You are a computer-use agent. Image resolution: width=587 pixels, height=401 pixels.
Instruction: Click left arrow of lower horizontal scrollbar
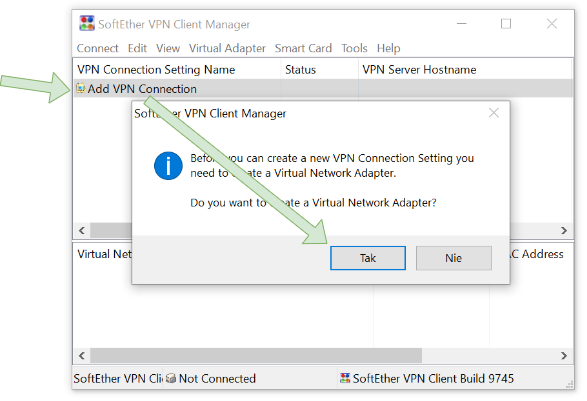(82, 355)
